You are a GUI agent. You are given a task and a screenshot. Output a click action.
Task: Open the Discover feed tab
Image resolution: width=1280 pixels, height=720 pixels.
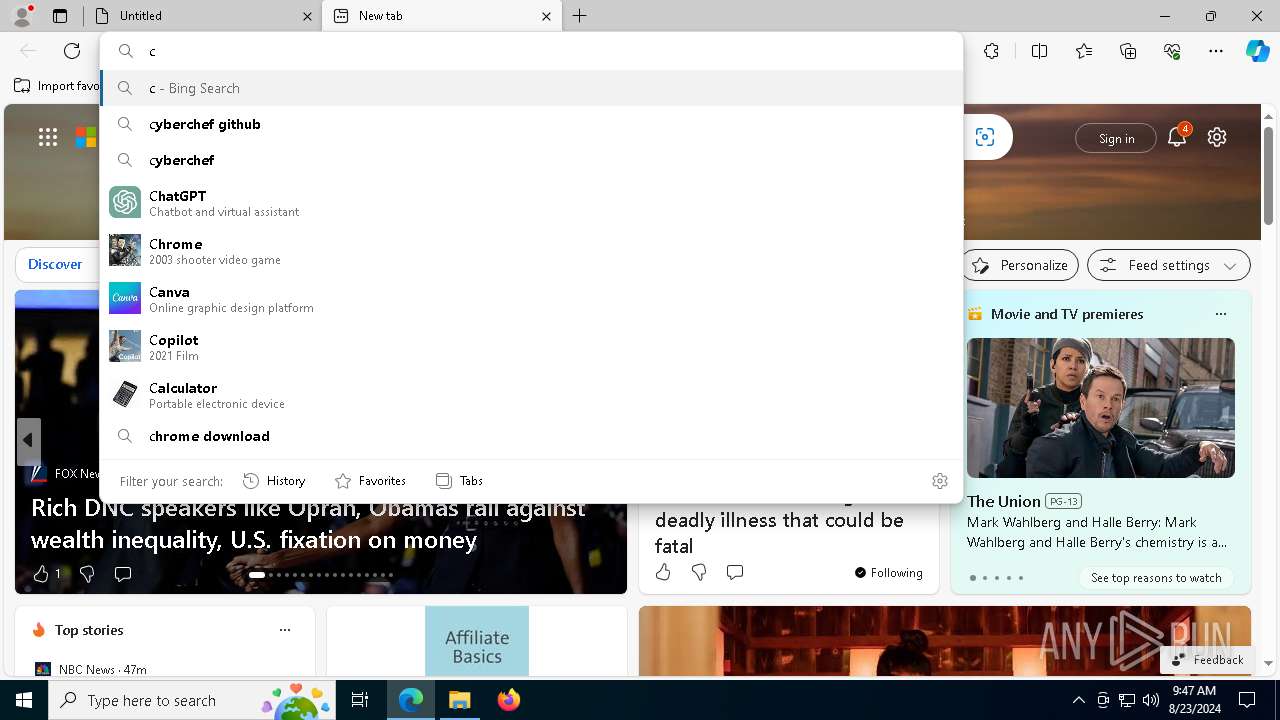coord(55,264)
